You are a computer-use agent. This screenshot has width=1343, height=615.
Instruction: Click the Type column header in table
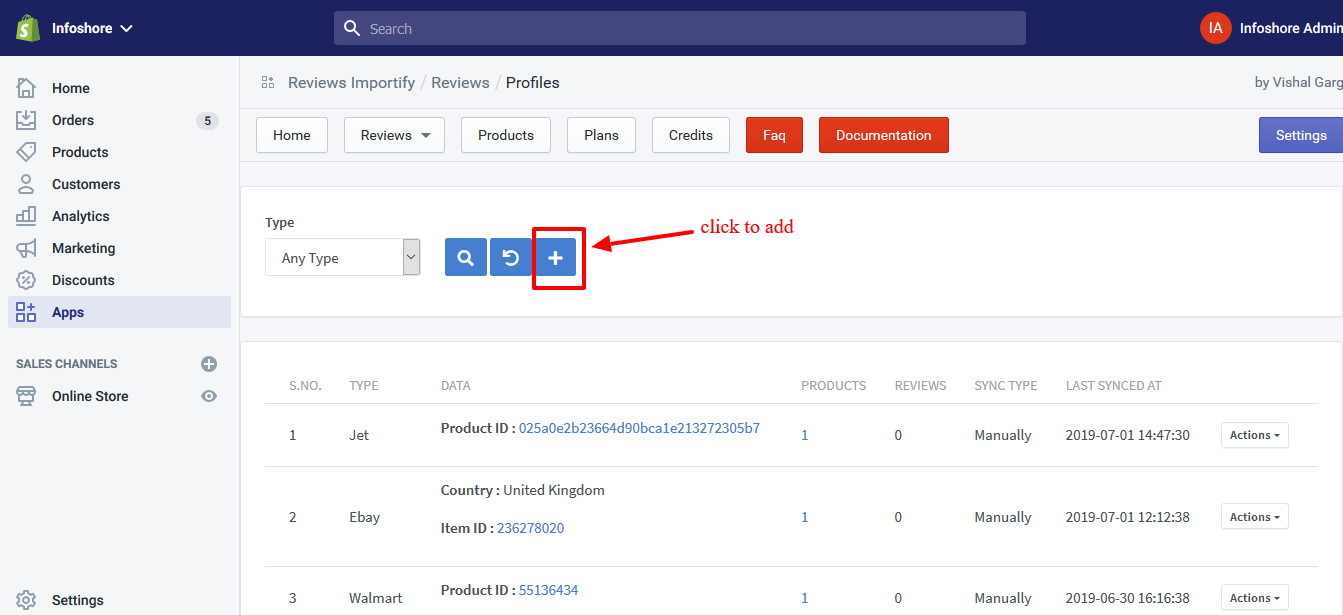click(363, 385)
